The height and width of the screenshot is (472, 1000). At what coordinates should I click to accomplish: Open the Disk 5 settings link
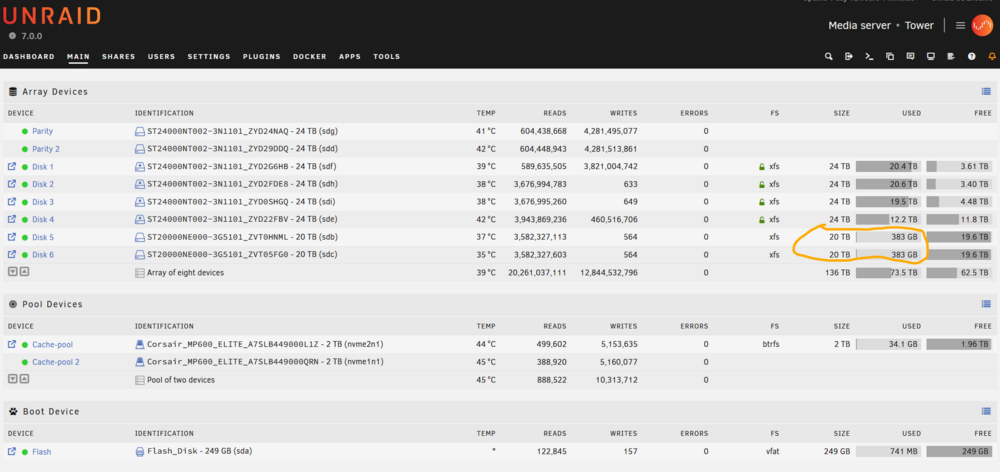[43, 238]
